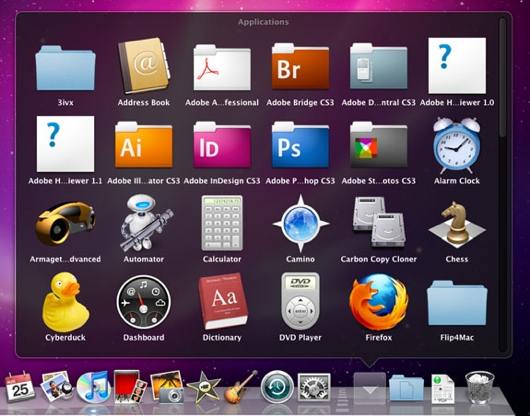Launch iTunes from the Dock
This screenshot has height=416, width=530.
tap(93, 387)
